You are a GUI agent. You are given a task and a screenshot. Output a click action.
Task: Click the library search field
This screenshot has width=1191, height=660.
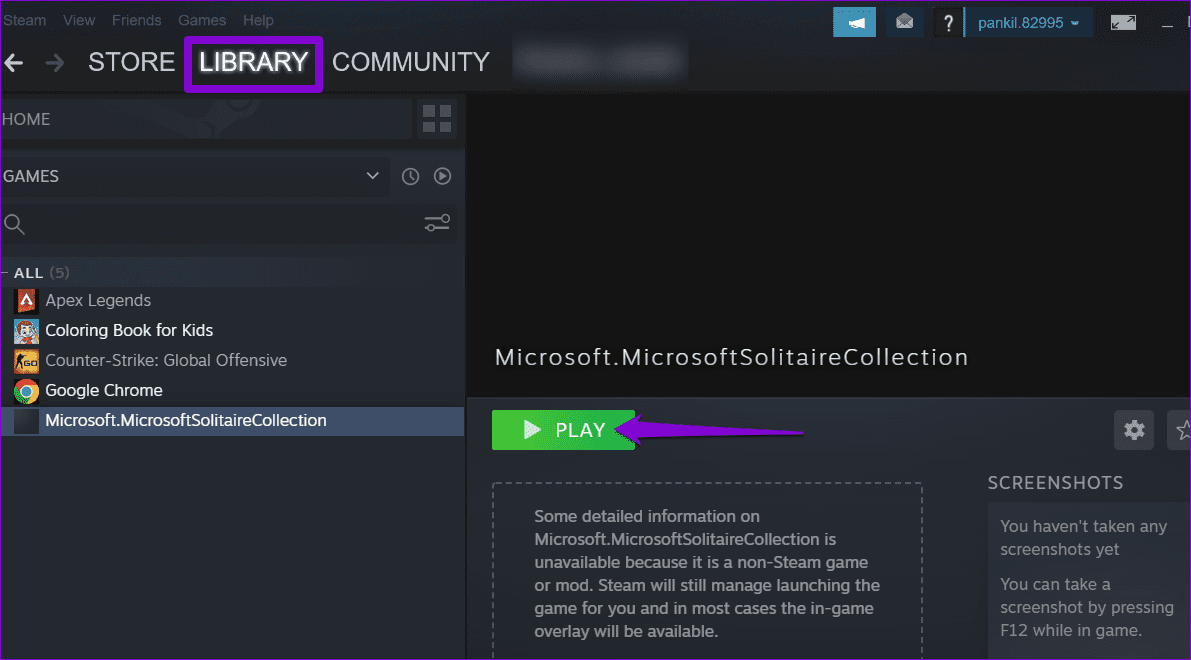coord(209,223)
